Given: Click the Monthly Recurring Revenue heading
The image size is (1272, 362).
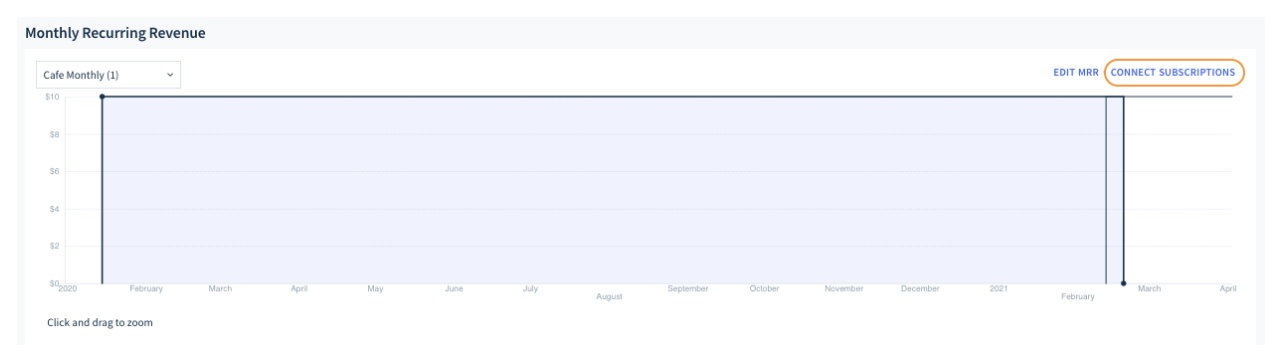Looking at the screenshot, I should [115, 33].
